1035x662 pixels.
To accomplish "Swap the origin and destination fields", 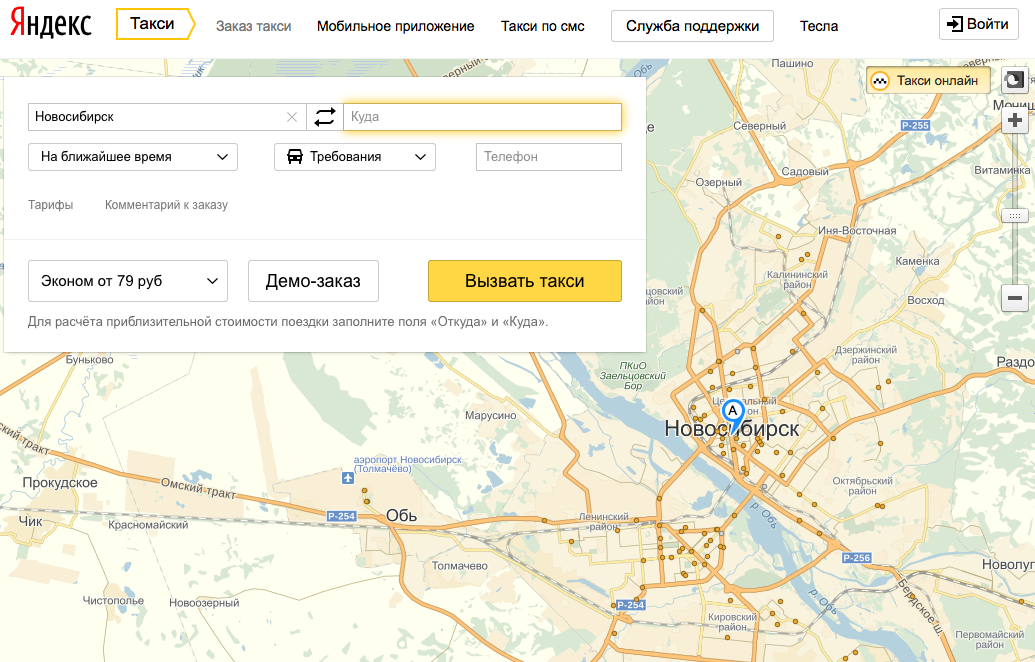I will [324, 117].
